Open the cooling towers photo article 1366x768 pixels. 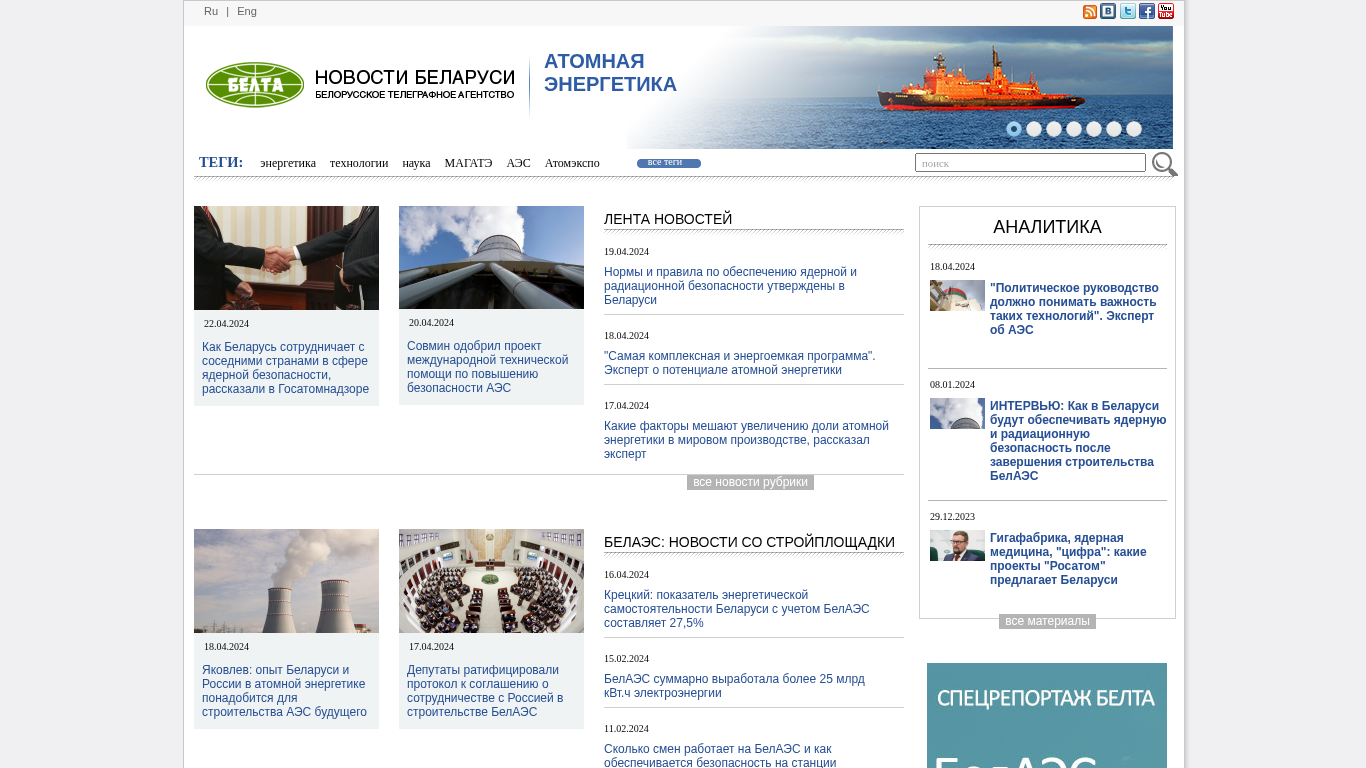click(286, 581)
